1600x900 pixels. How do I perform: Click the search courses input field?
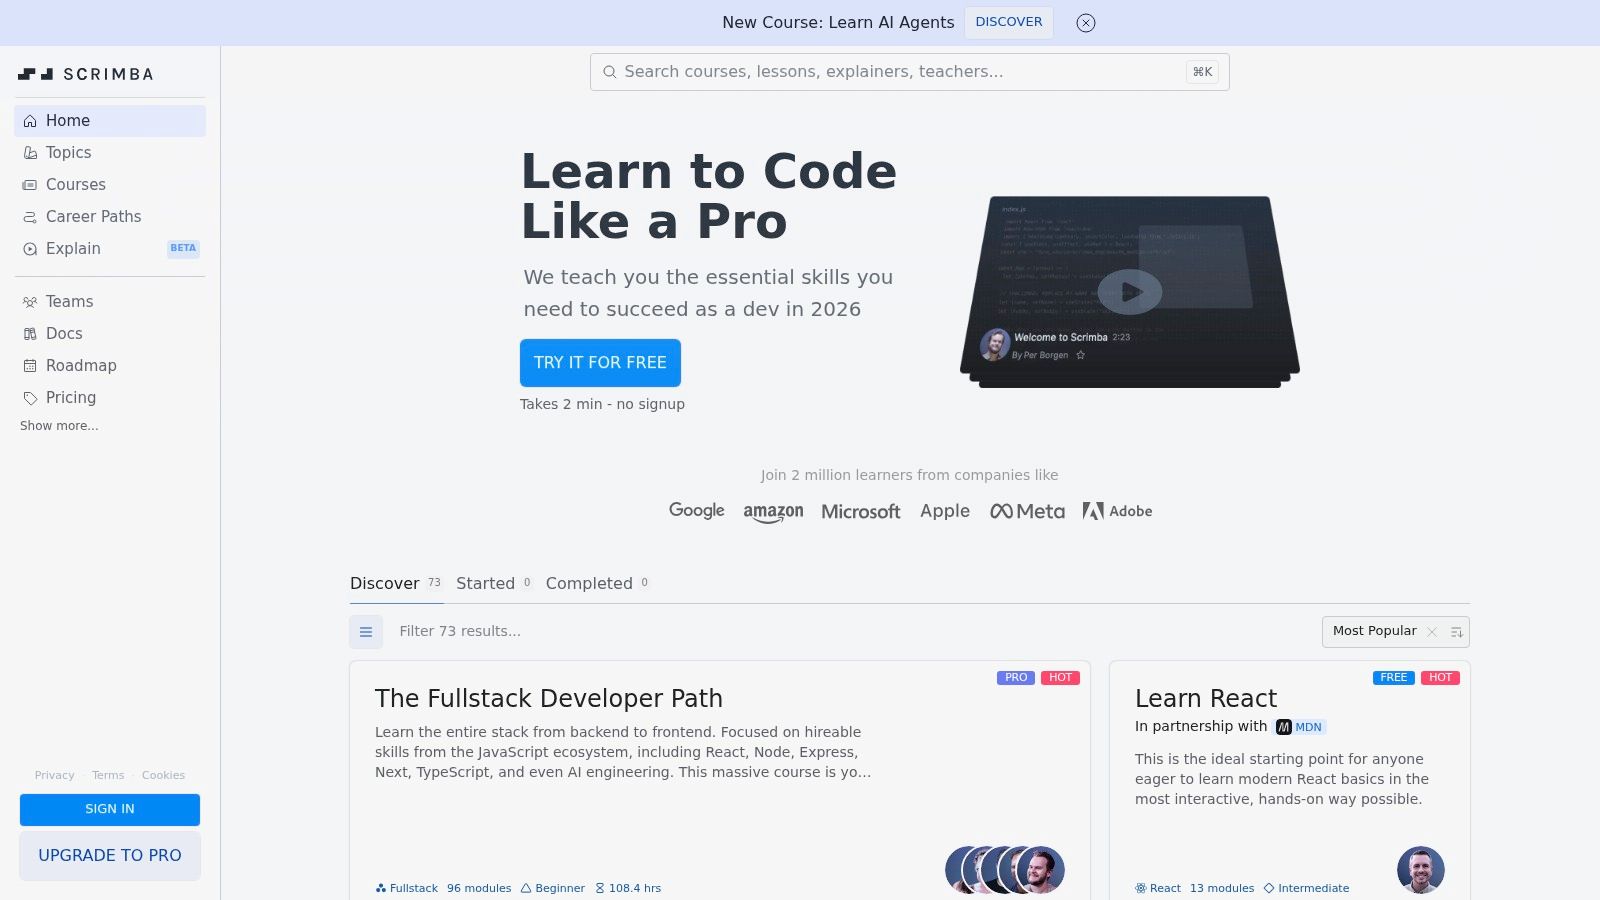coord(909,72)
